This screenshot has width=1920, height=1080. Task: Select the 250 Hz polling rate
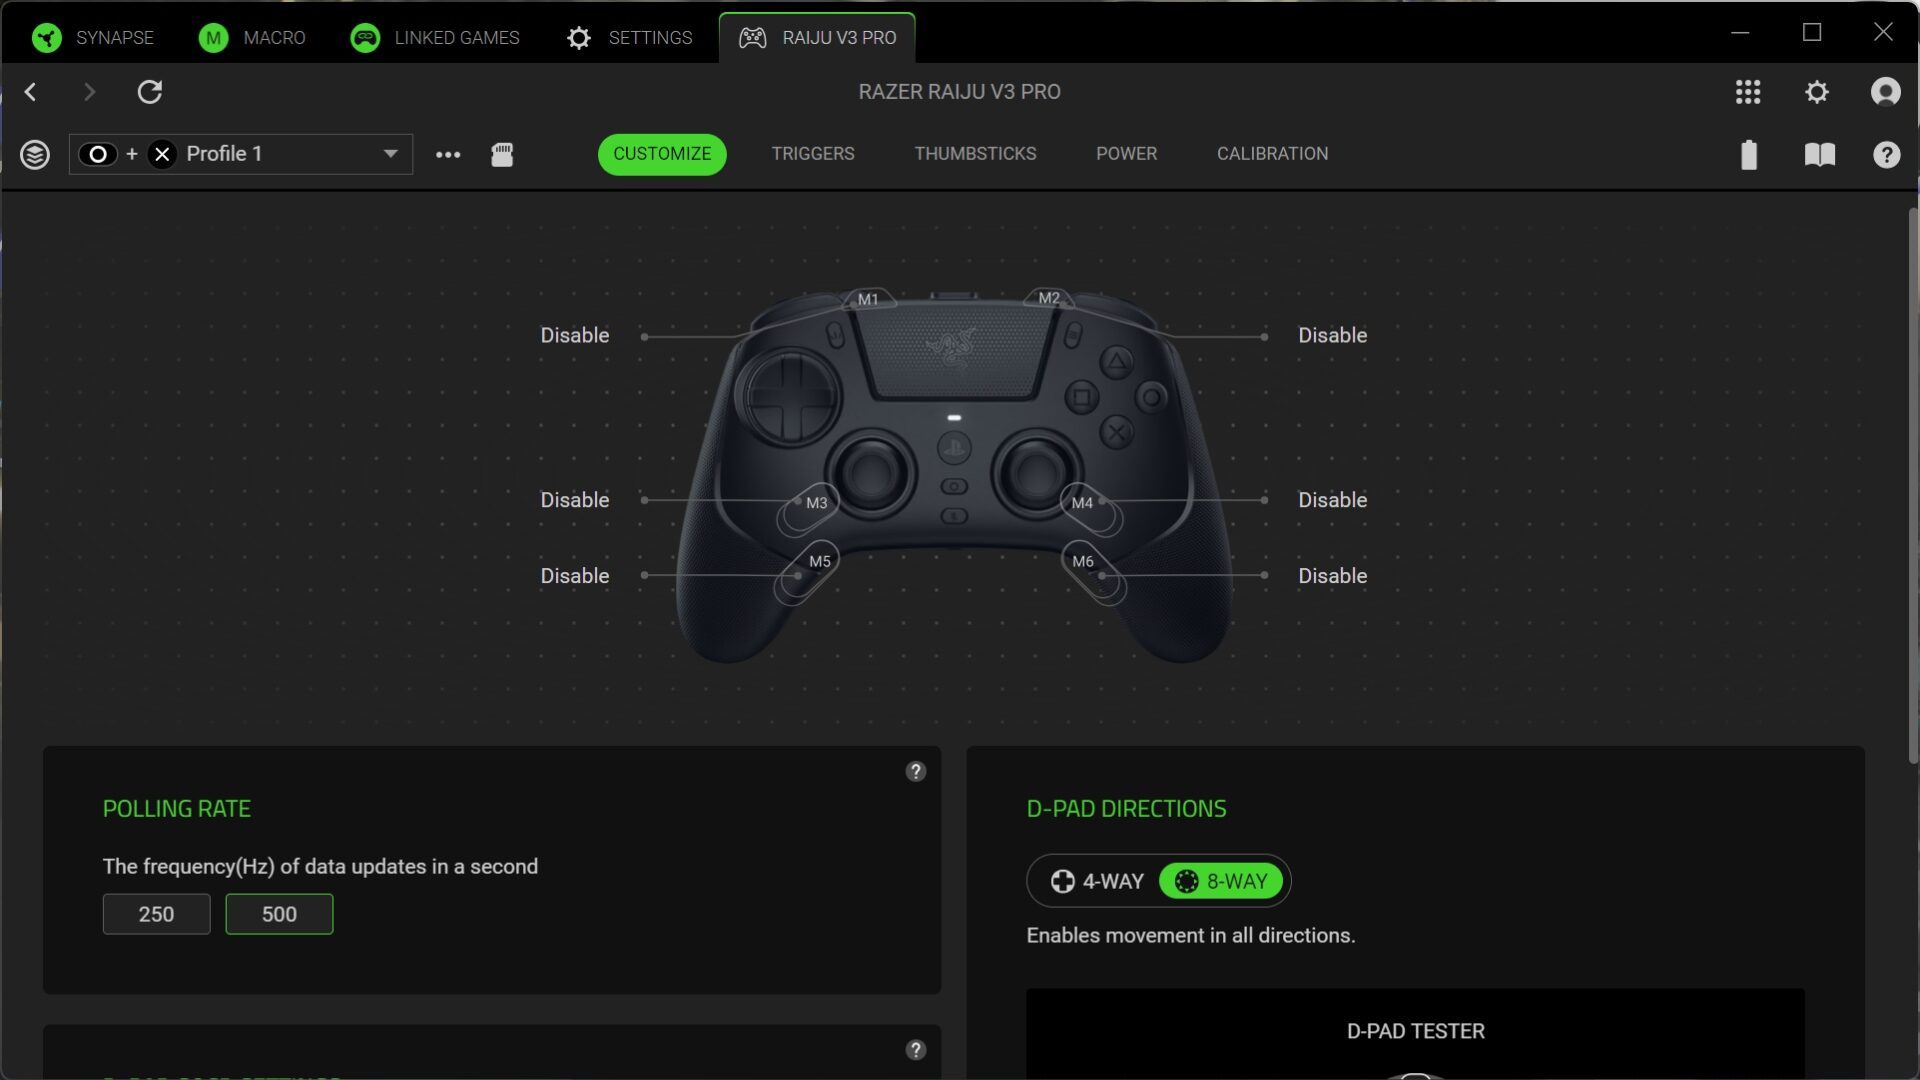tap(156, 914)
